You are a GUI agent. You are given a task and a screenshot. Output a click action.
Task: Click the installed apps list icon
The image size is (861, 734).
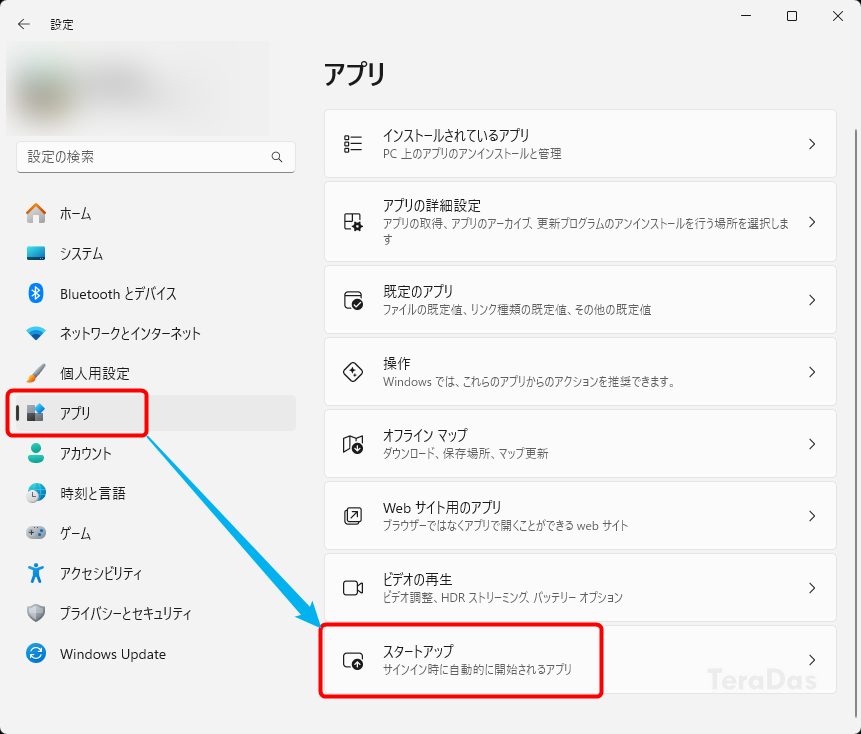(x=353, y=144)
